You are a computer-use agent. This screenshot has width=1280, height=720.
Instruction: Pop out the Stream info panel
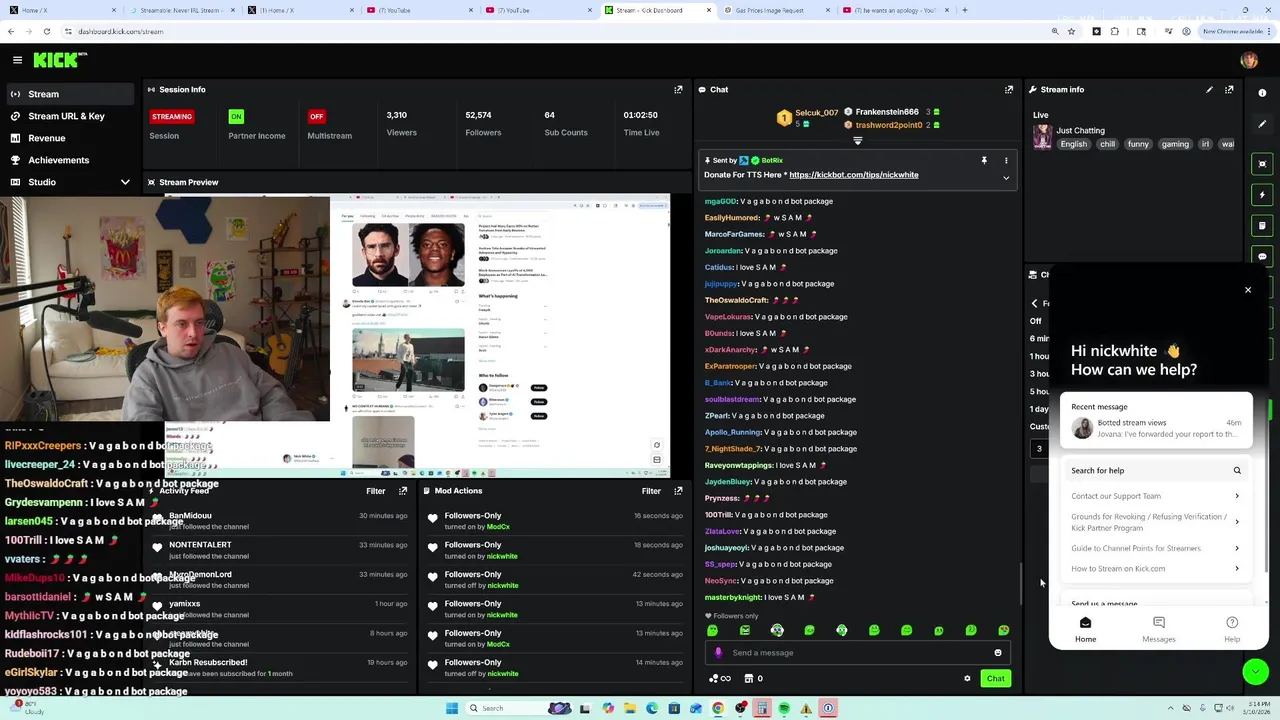click(x=1229, y=90)
